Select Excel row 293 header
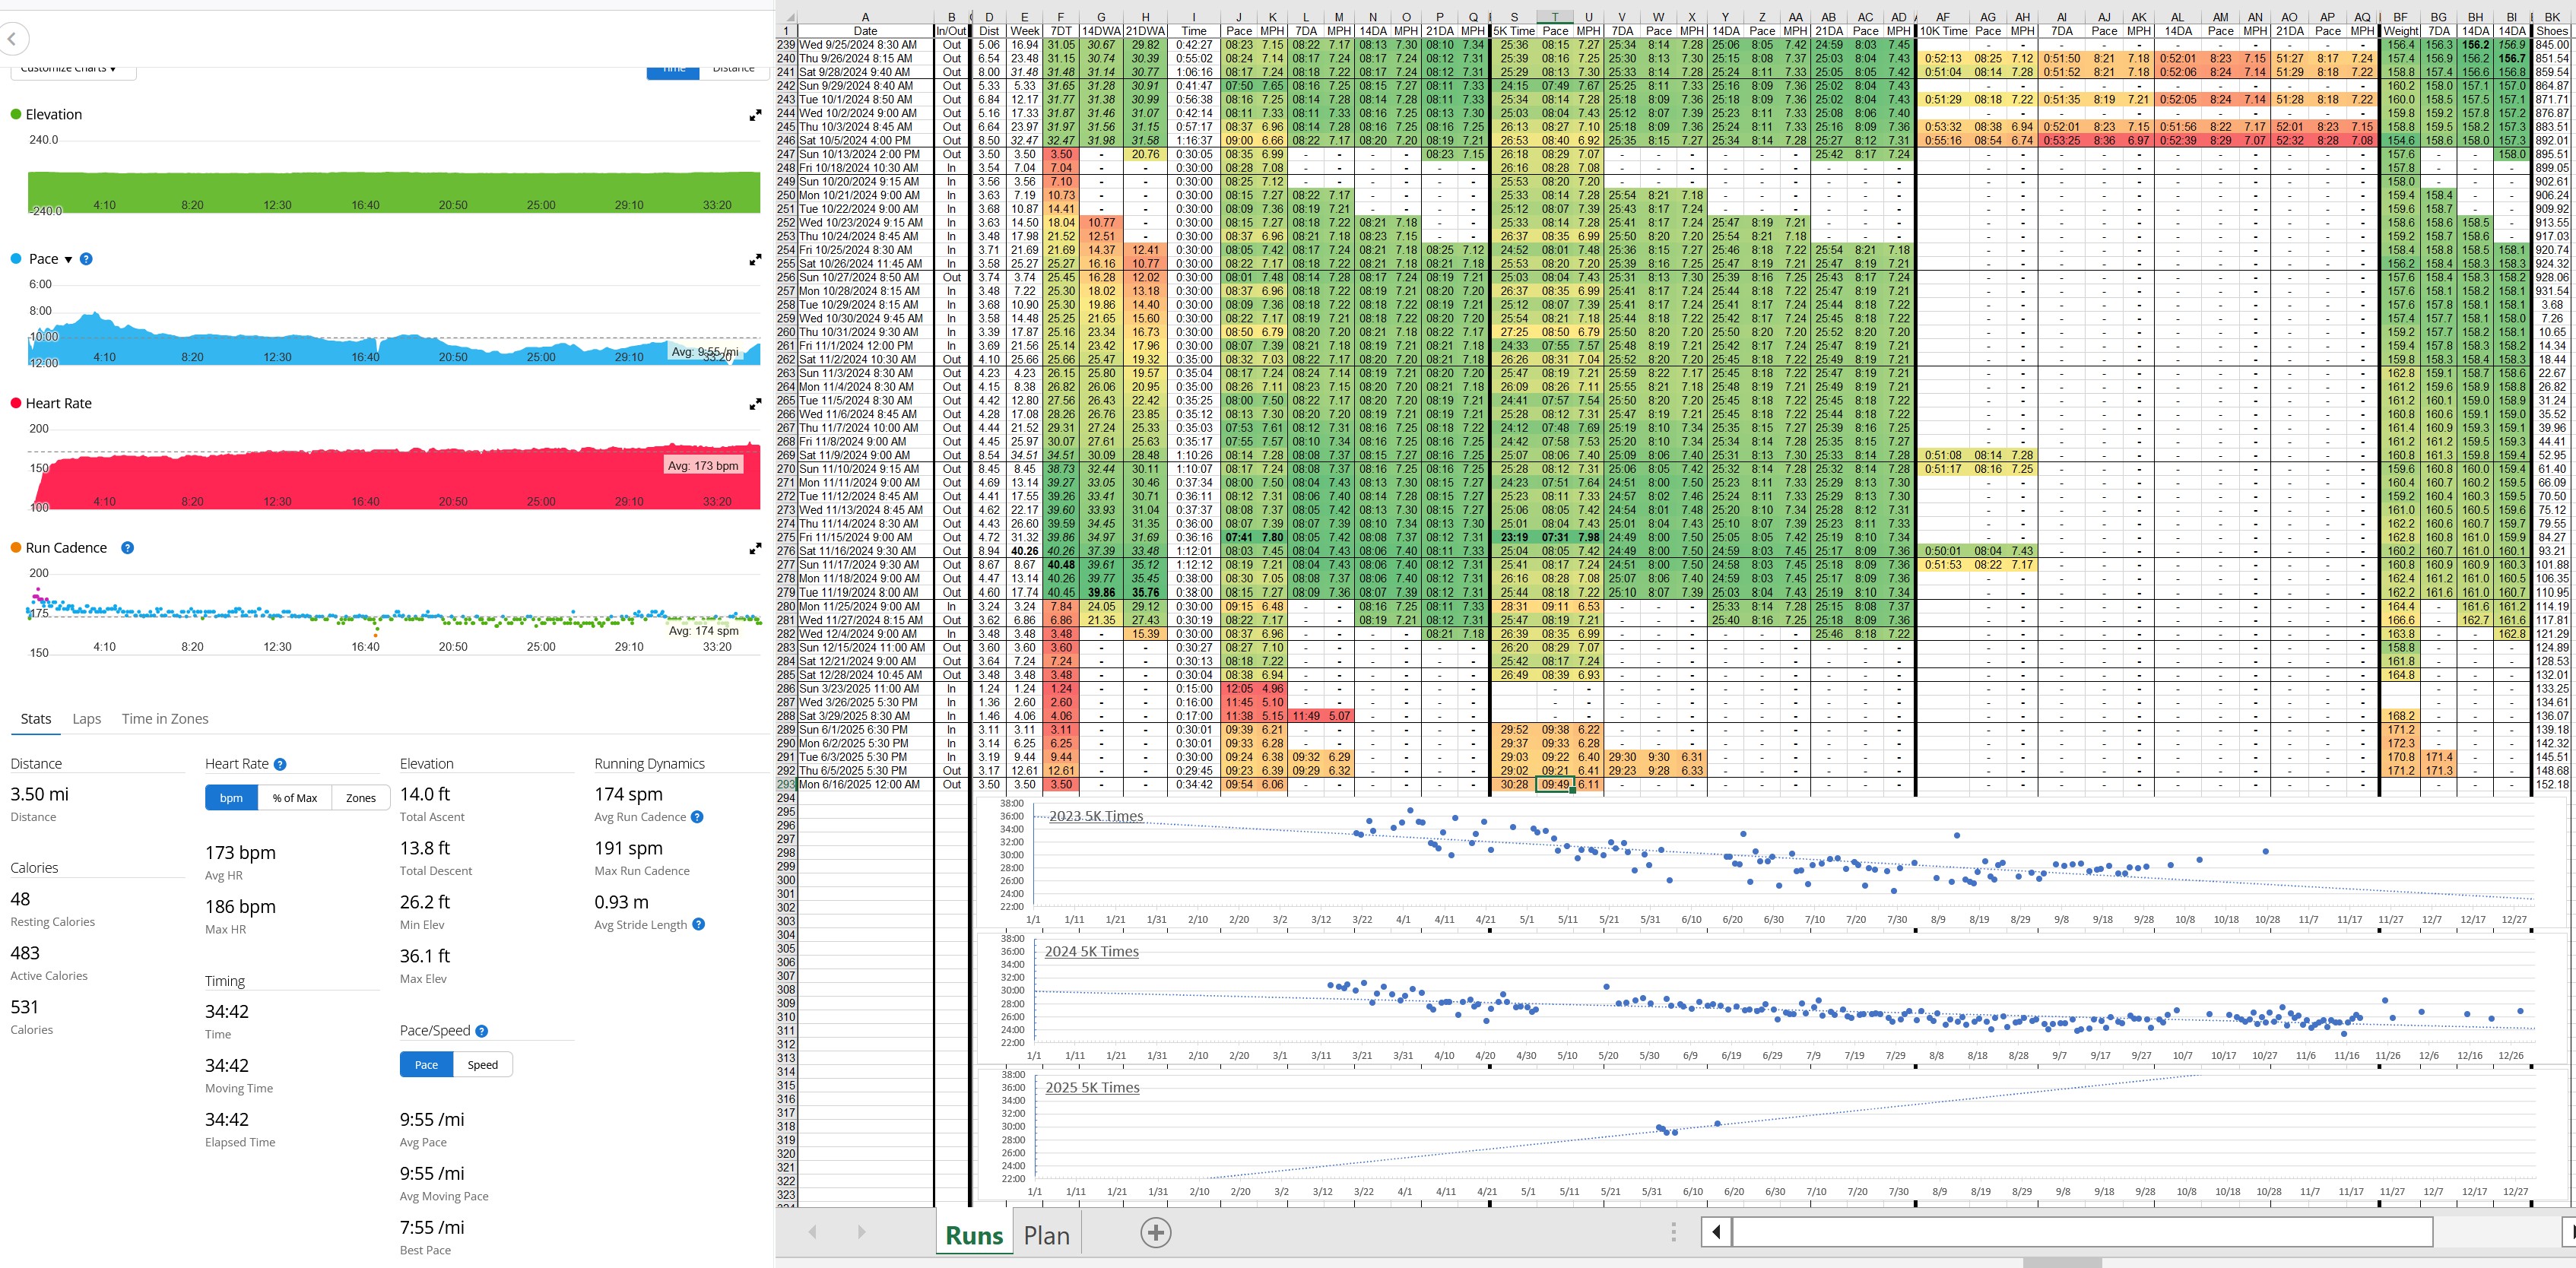This screenshot has height=1268, width=2576. coord(786,785)
